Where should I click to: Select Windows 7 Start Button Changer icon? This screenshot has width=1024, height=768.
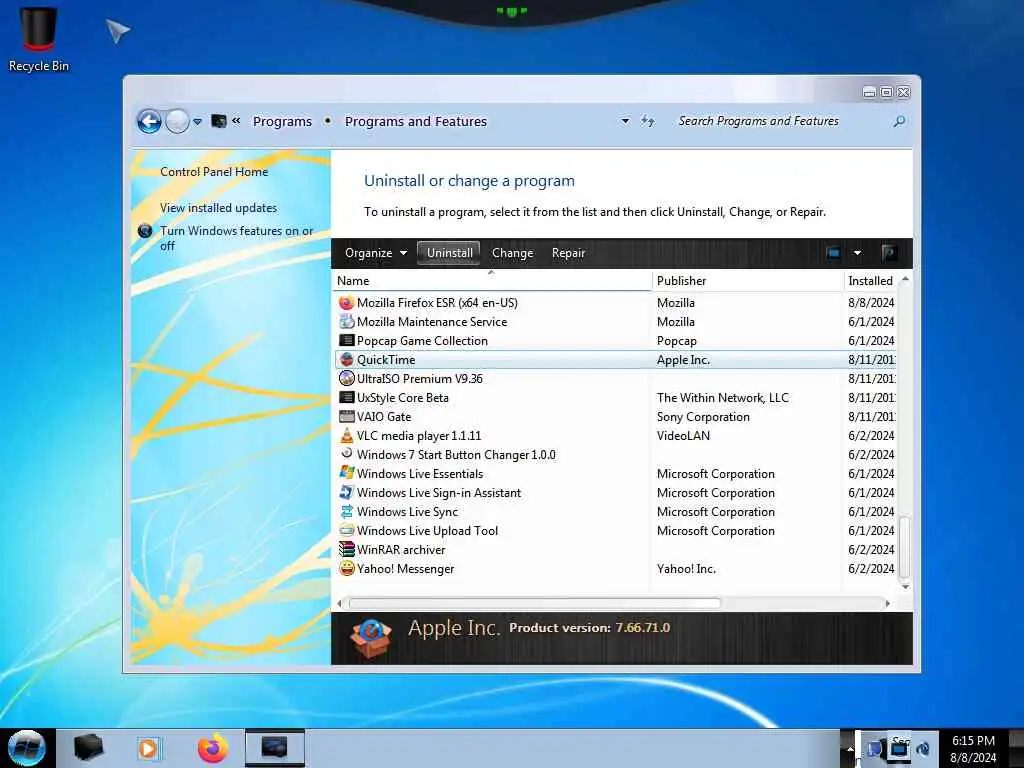[347, 454]
